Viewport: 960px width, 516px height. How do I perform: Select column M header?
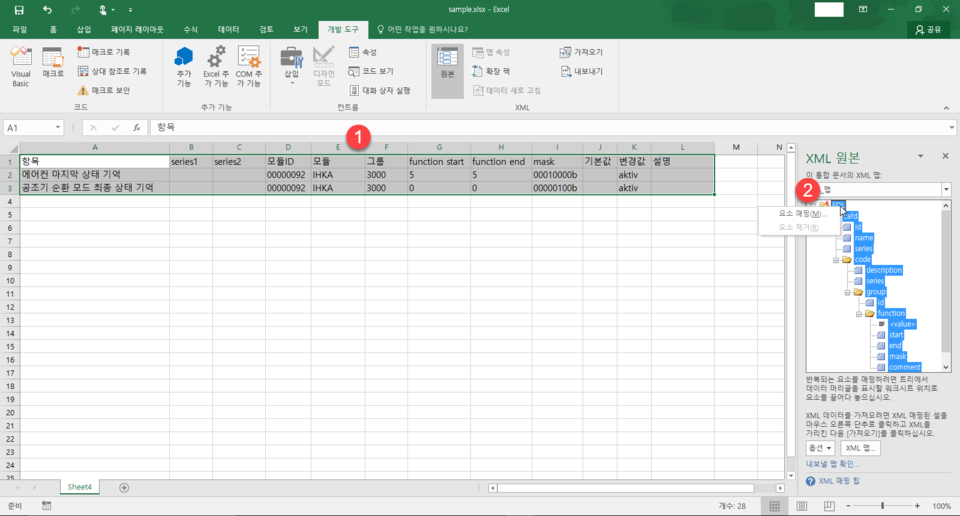[x=736, y=148]
